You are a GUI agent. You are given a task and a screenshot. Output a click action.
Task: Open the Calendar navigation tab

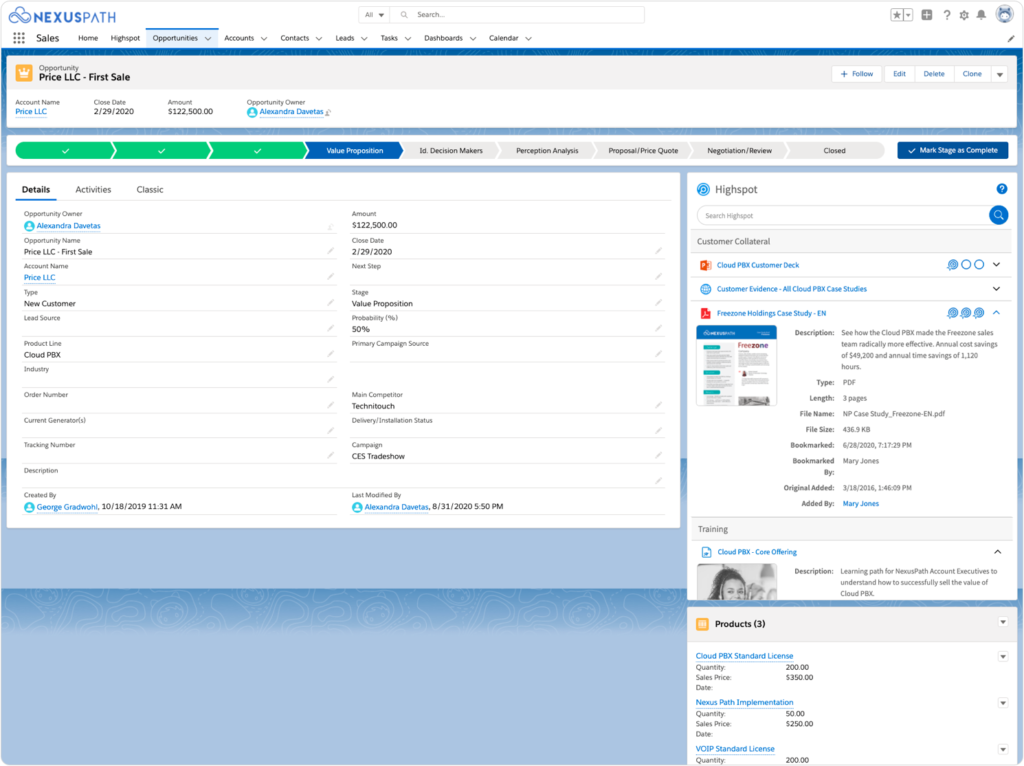[504, 38]
